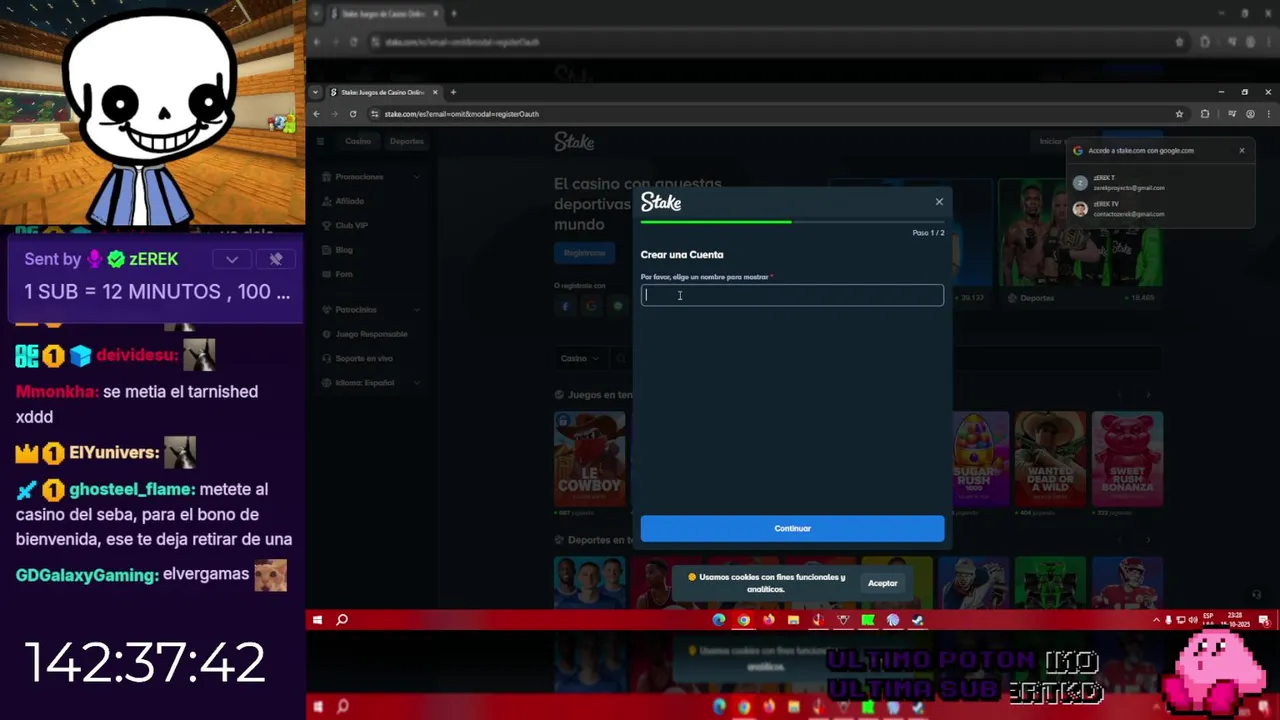Click ghosteel_flame's username in chat
Image resolution: width=1280 pixels, height=720 pixels.
tap(132, 489)
